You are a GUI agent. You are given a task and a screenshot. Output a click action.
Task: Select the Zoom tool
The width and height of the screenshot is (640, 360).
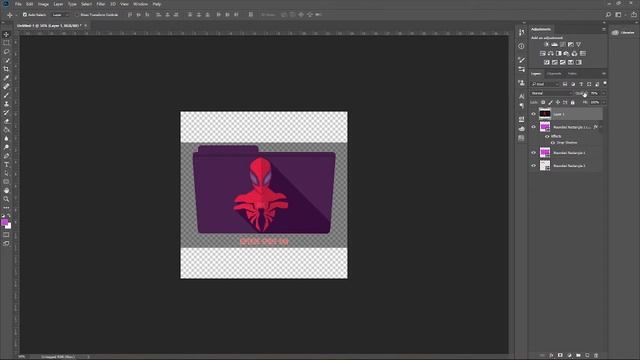[x=6, y=199]
